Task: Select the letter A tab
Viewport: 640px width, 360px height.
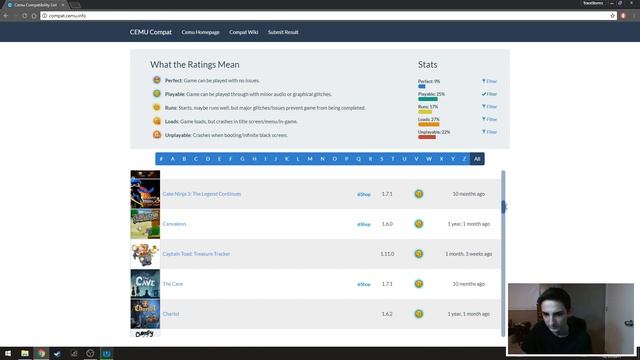Action: (x=173, y=159)
